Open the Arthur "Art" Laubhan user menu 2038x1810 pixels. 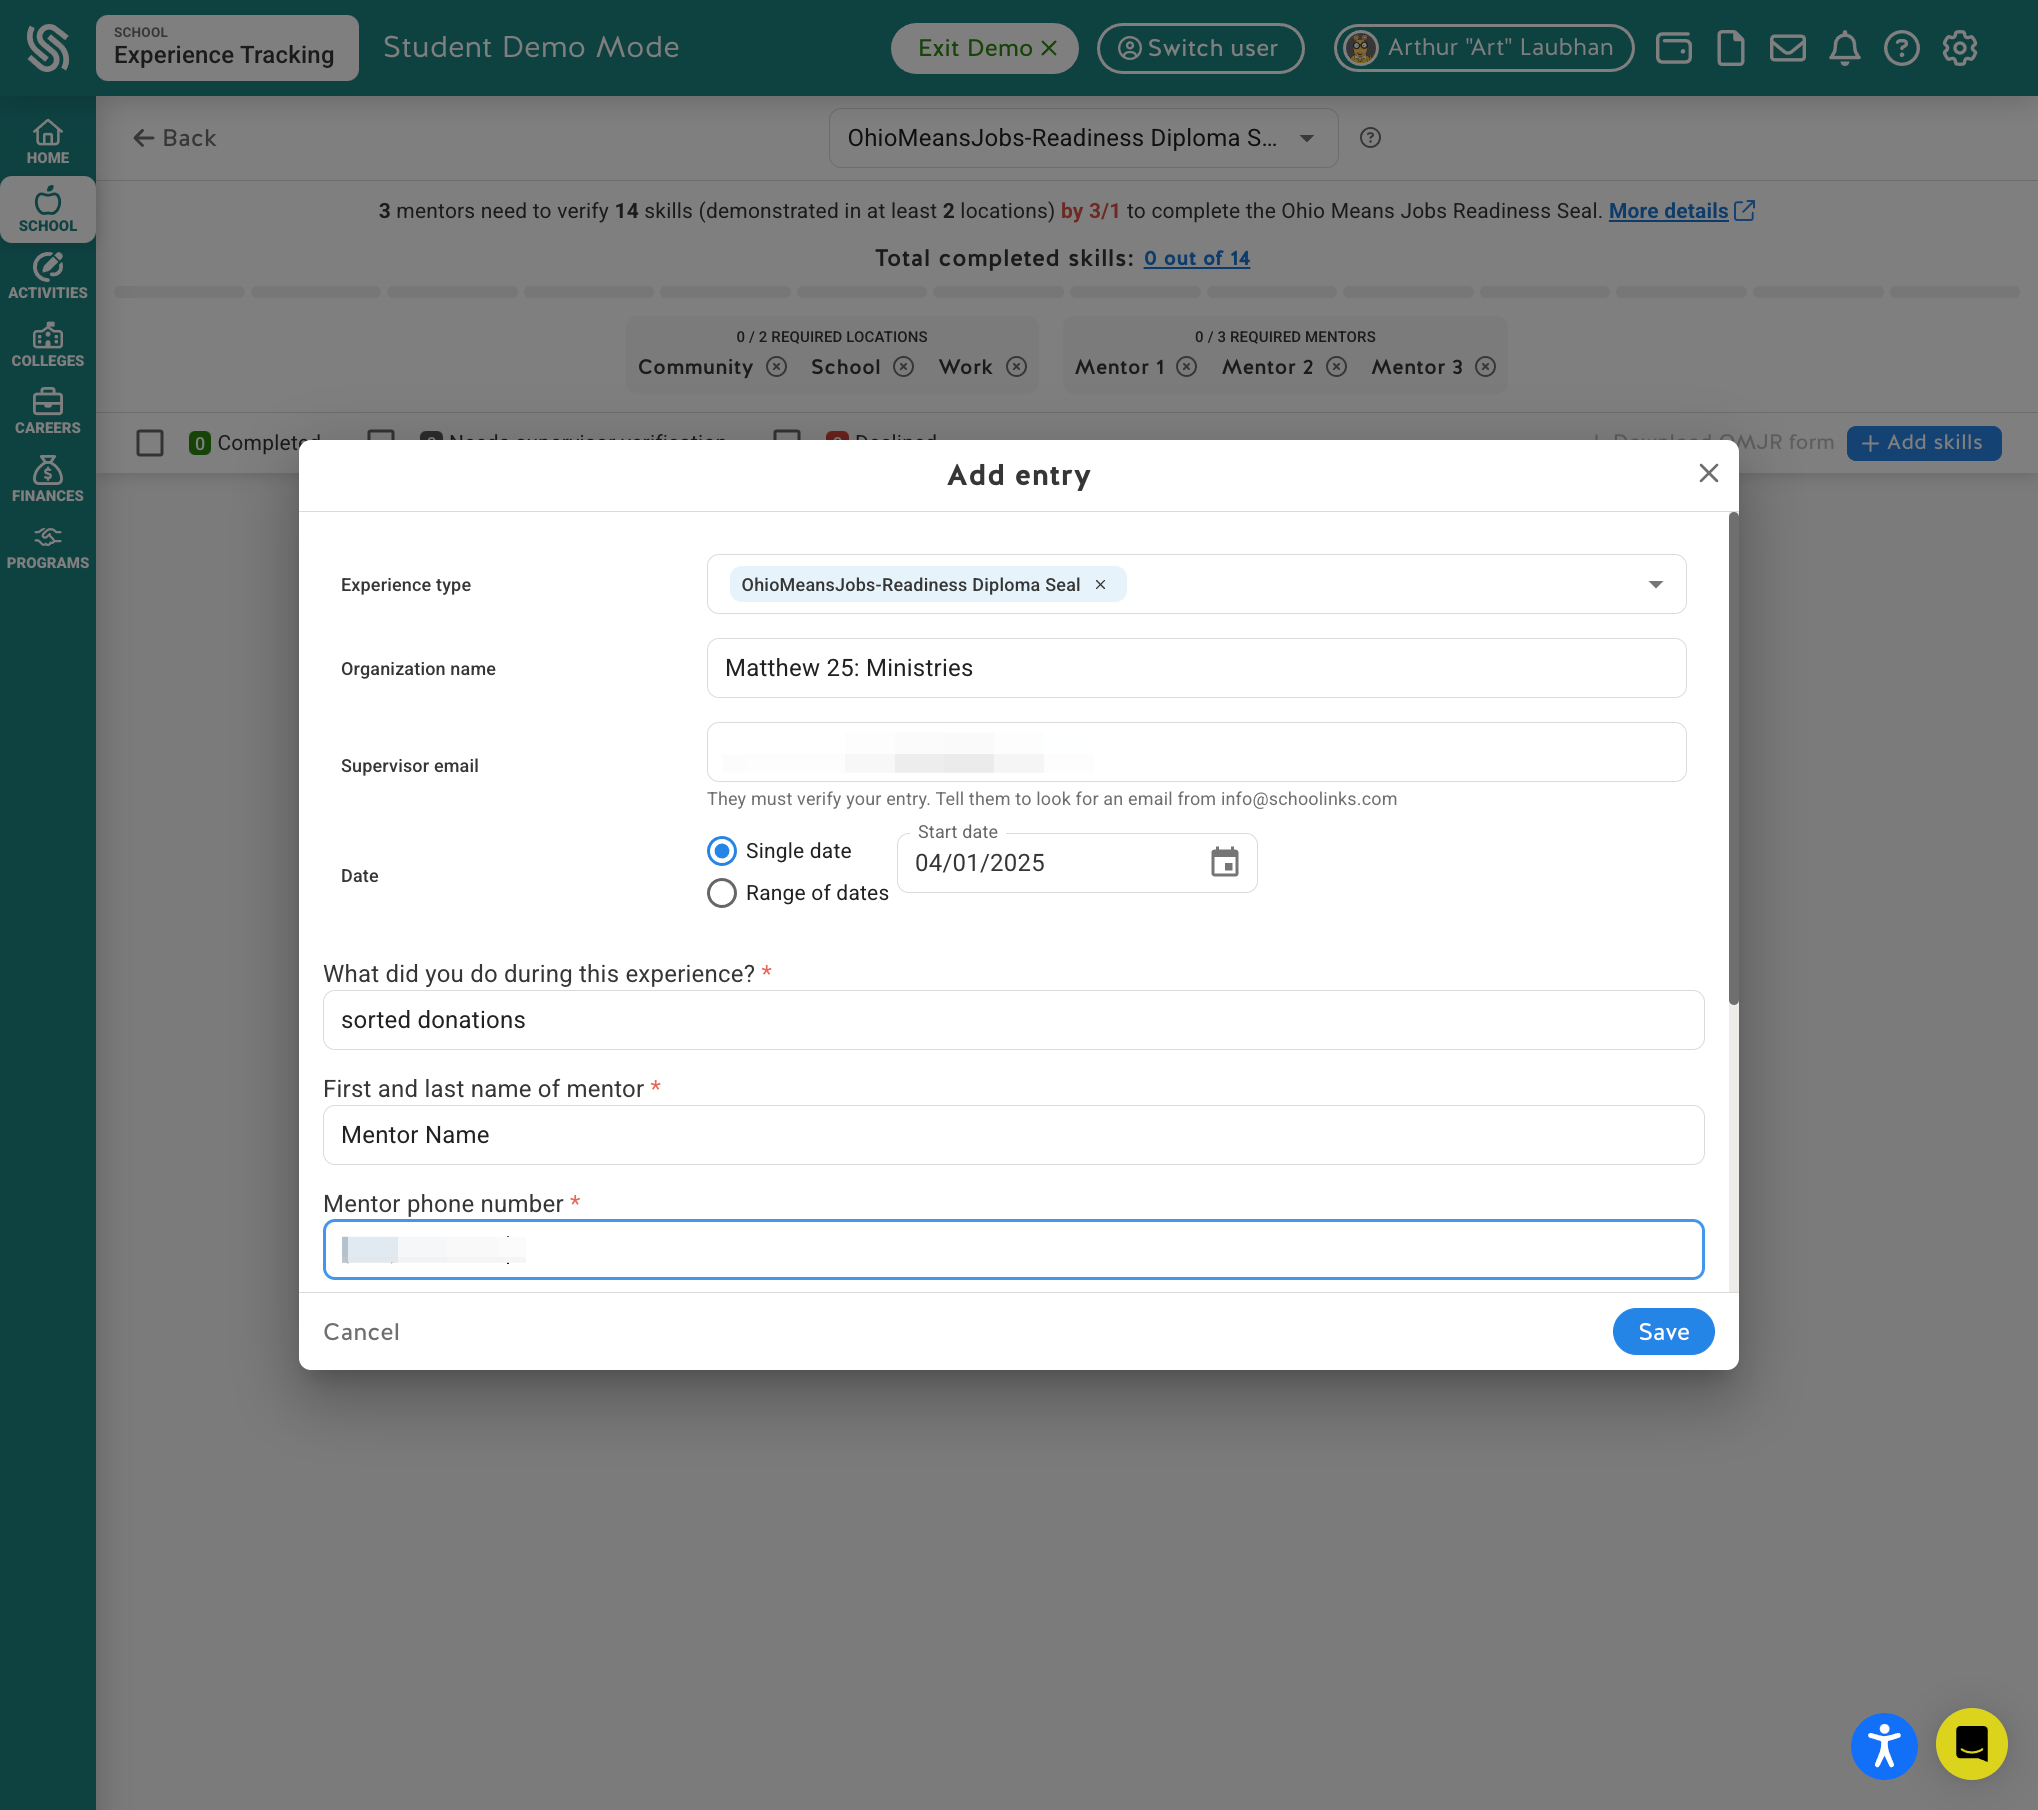pos(1483,48)
